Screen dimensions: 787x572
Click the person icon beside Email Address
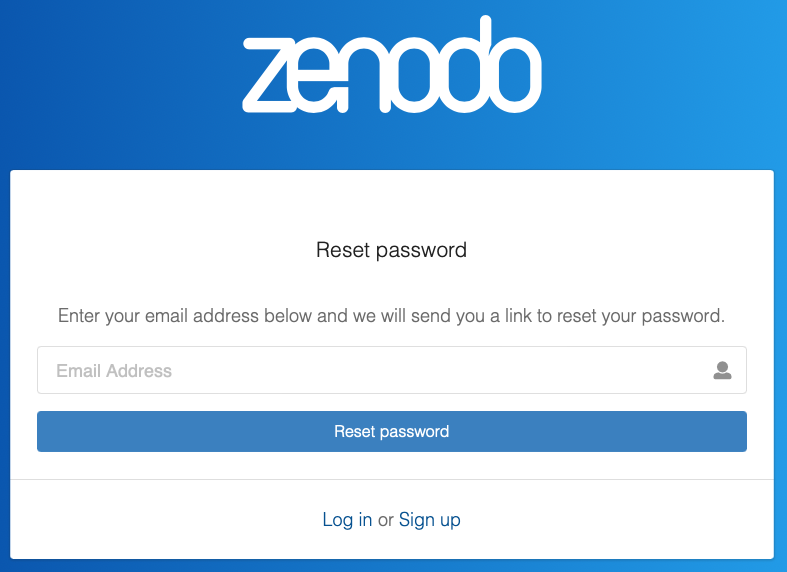[722, 371]
